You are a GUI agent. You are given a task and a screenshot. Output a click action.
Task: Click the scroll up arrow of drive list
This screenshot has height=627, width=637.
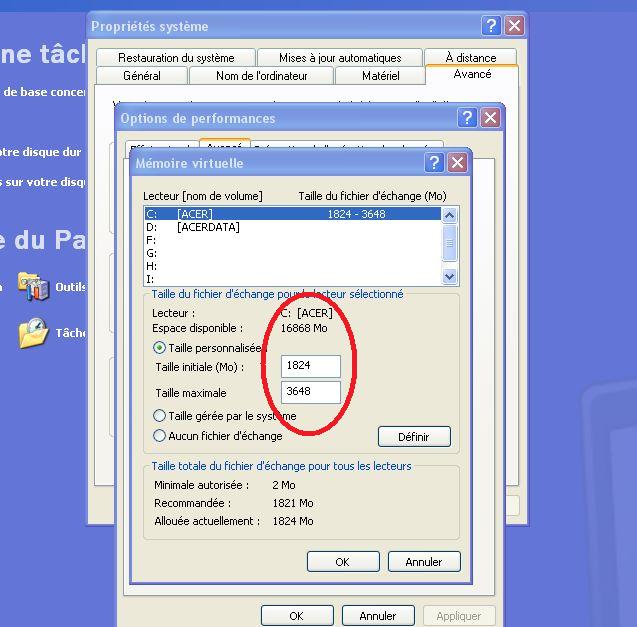pos(449,215)
